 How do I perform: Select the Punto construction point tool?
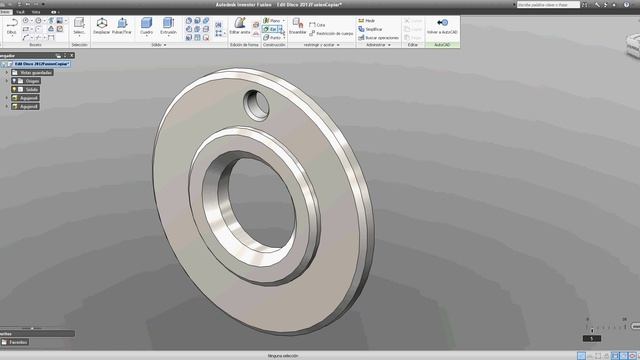272,38
